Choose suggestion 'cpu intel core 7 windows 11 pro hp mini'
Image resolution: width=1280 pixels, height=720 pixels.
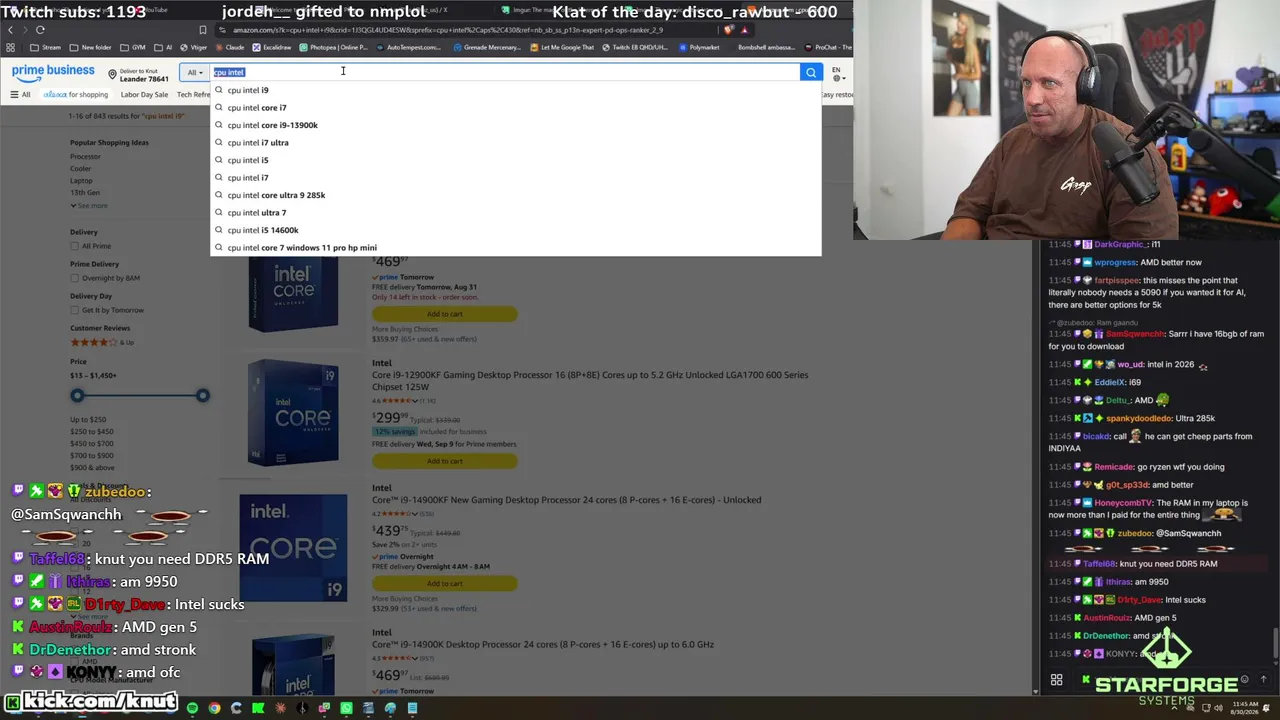pos(515,248)
